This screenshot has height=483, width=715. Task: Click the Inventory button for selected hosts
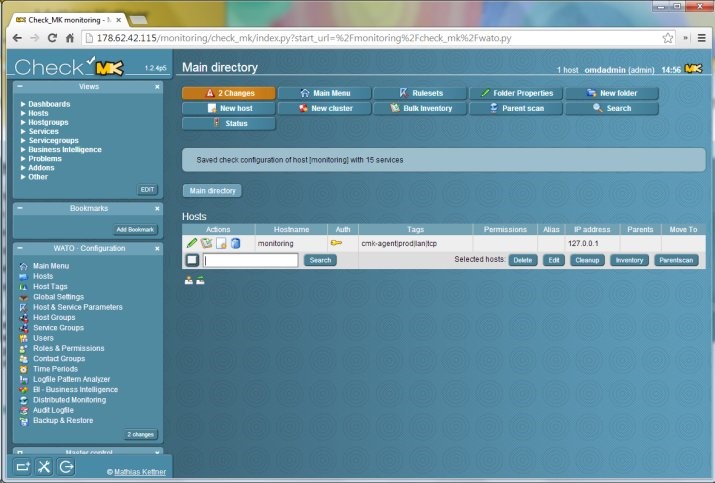tap(629, 260)
